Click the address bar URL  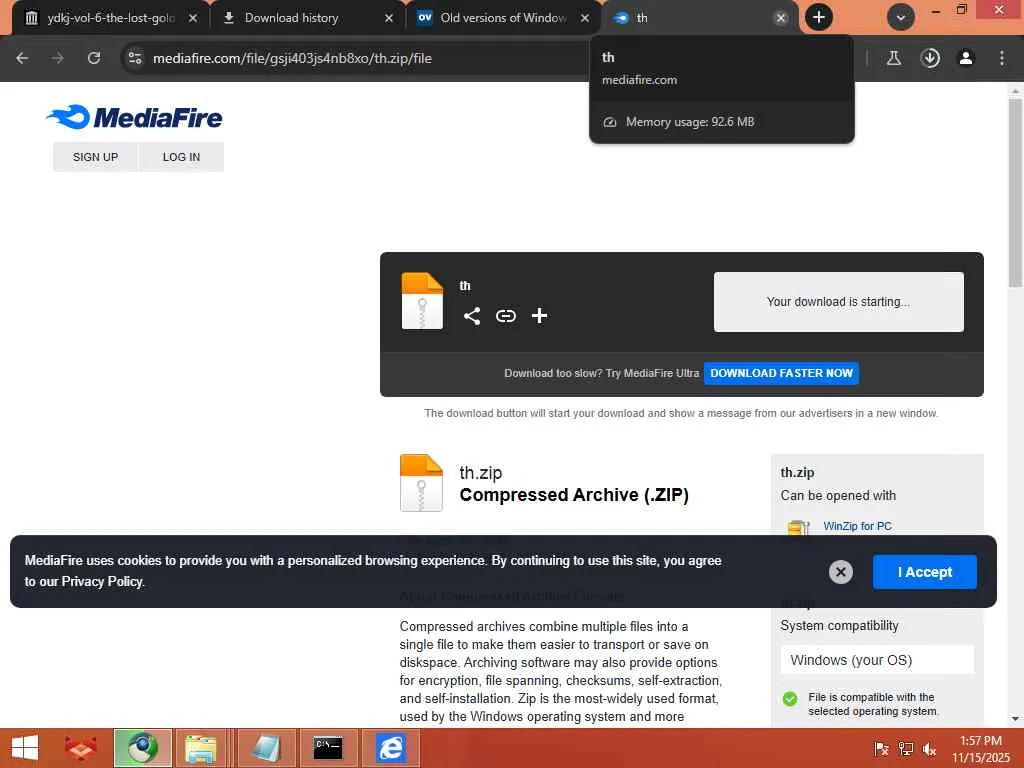coord(292,58)
